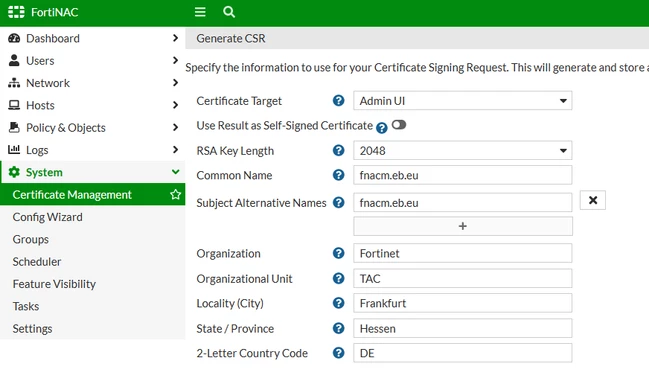The height and width of the screenshot is (375, 649).
Task: Open help for Certificate Target
Action: [x=339, y=101]
